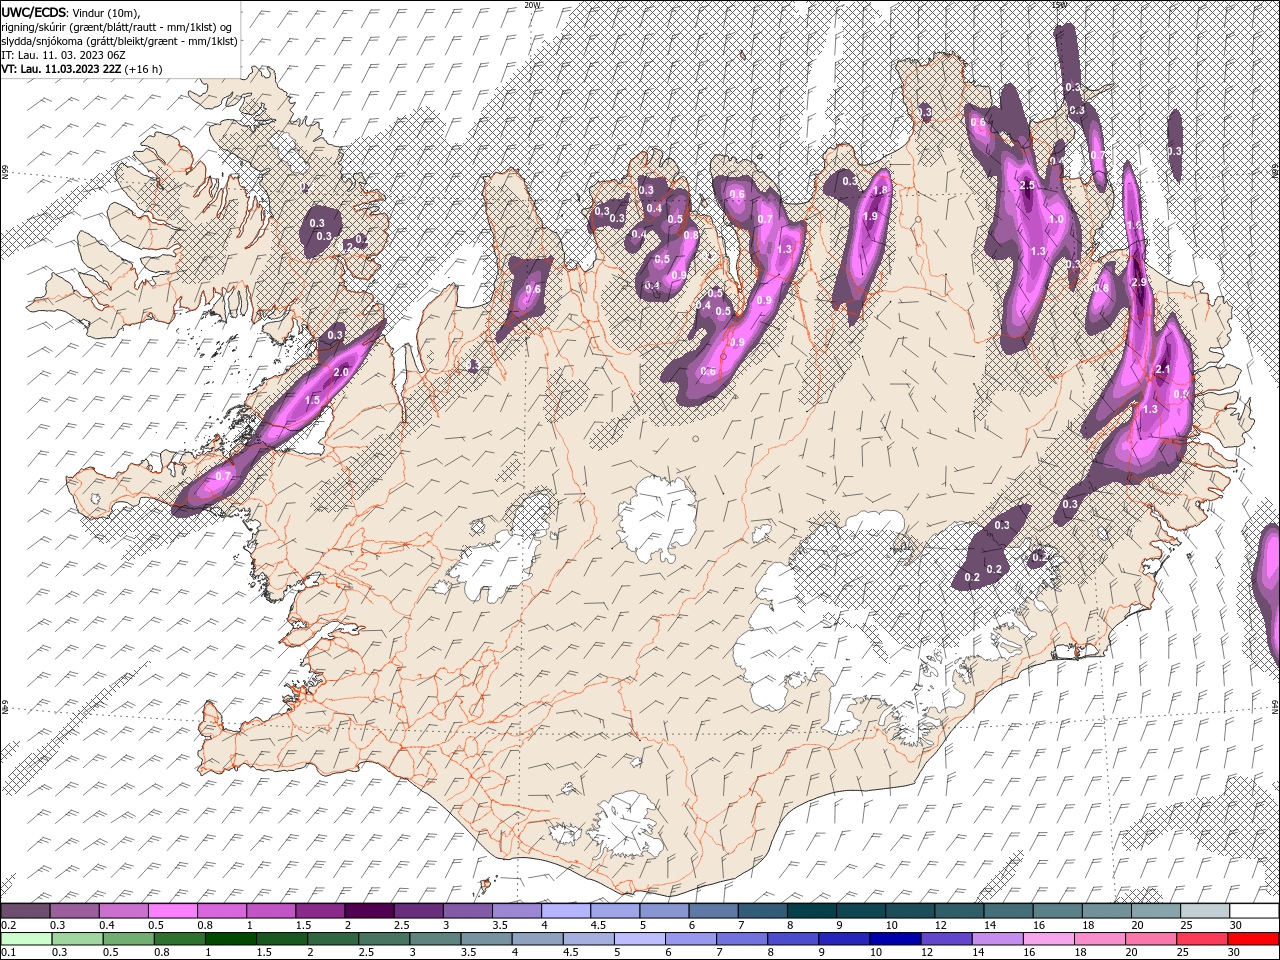The width and height of the screenshot is (1280, 960).
Task: Click the 'slydda/snjókoma' legend description line
Action: click(x=120, y=41)
